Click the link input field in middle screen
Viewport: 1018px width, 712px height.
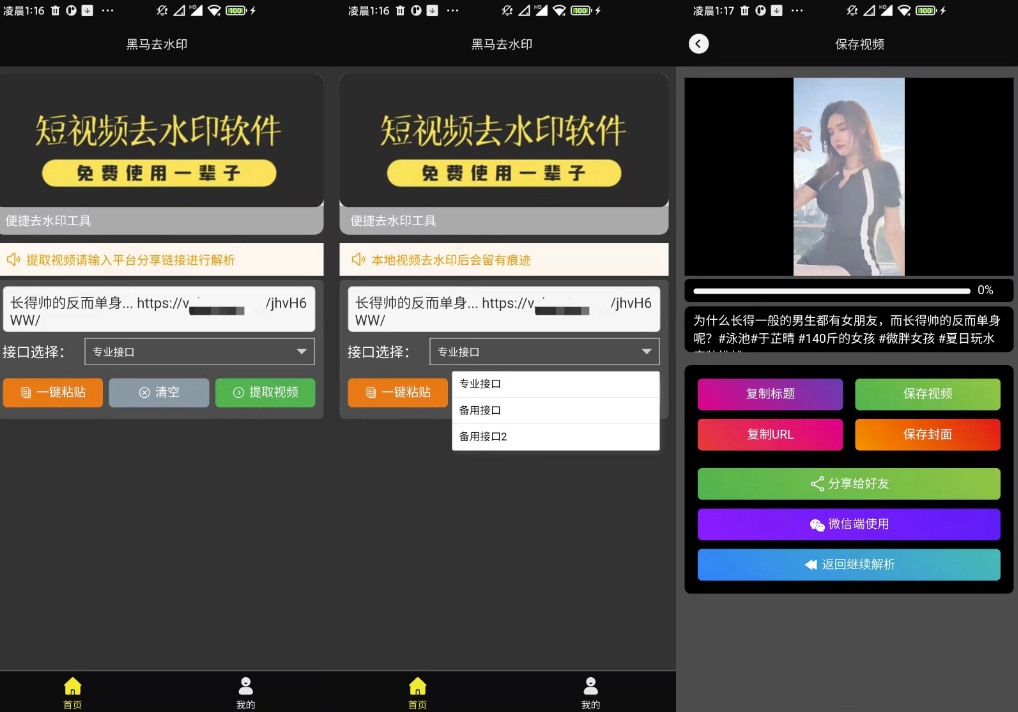click(504, 310)
